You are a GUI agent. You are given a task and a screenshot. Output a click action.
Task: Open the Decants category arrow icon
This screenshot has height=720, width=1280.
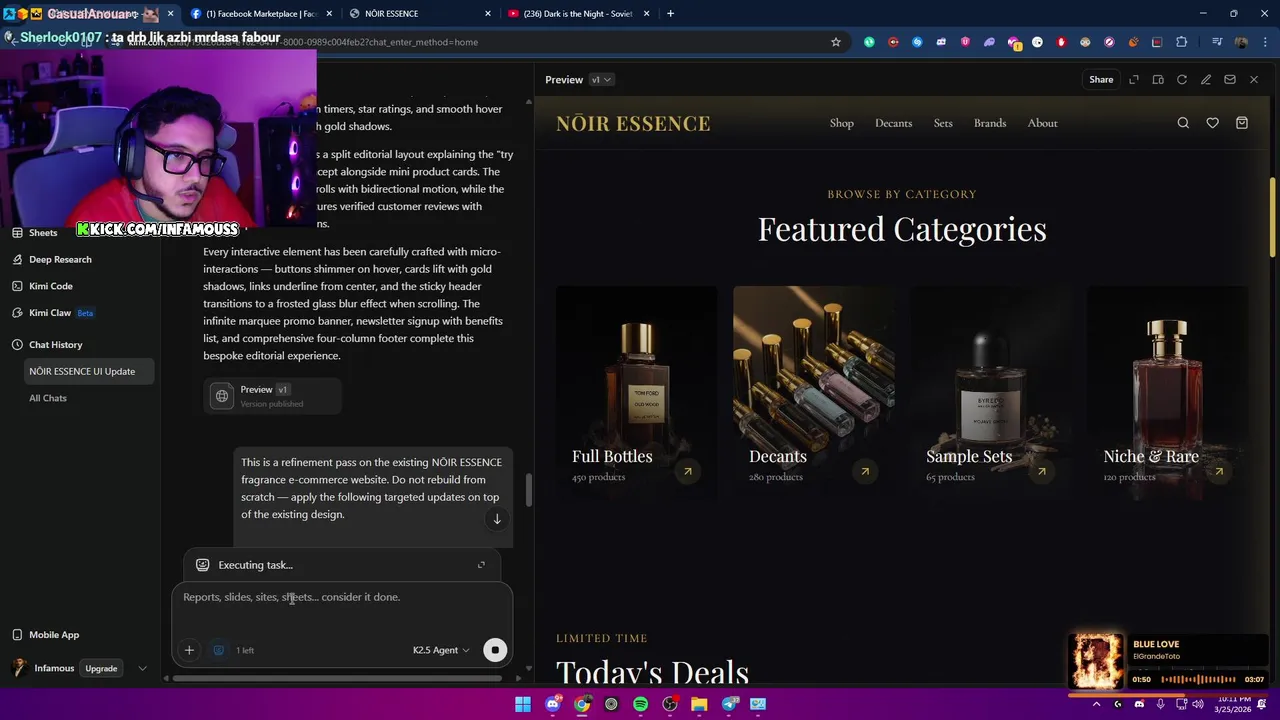click(x=865, y=471)
